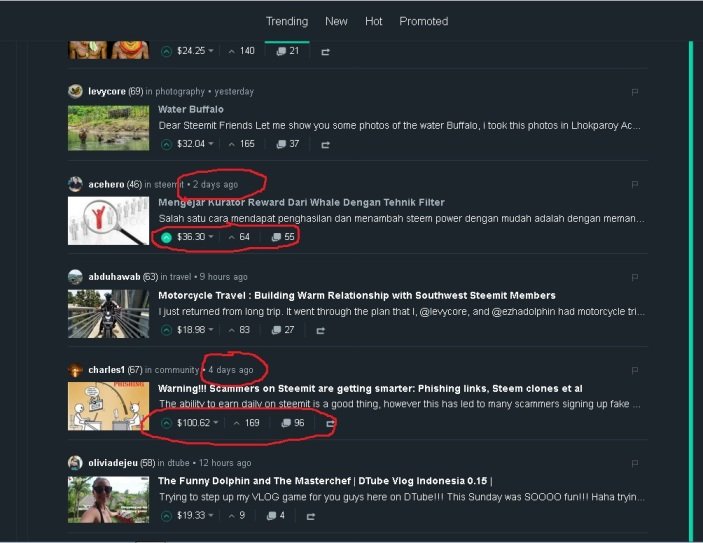This screenshot has width=703, height=543.
Task: Open the dtube tag
Action: (x=178, y=463)
